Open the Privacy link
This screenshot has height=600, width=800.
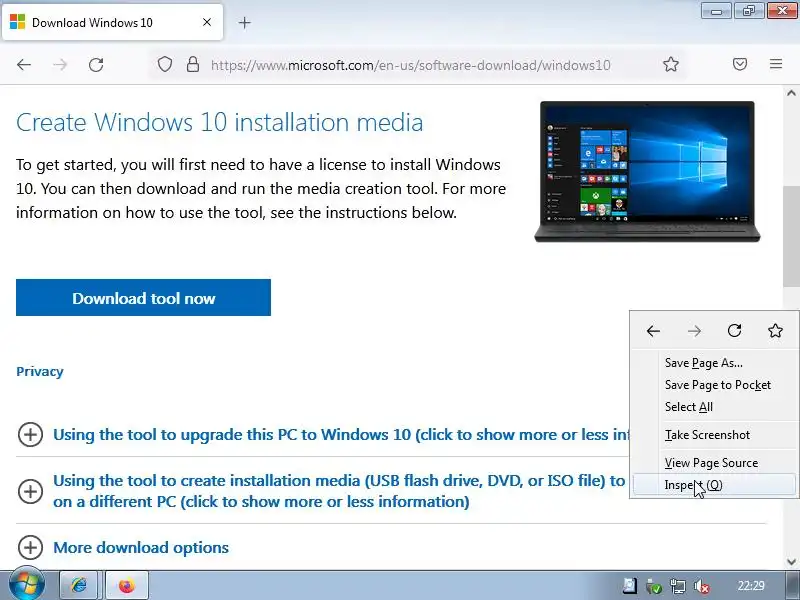[x=40, y=371]
